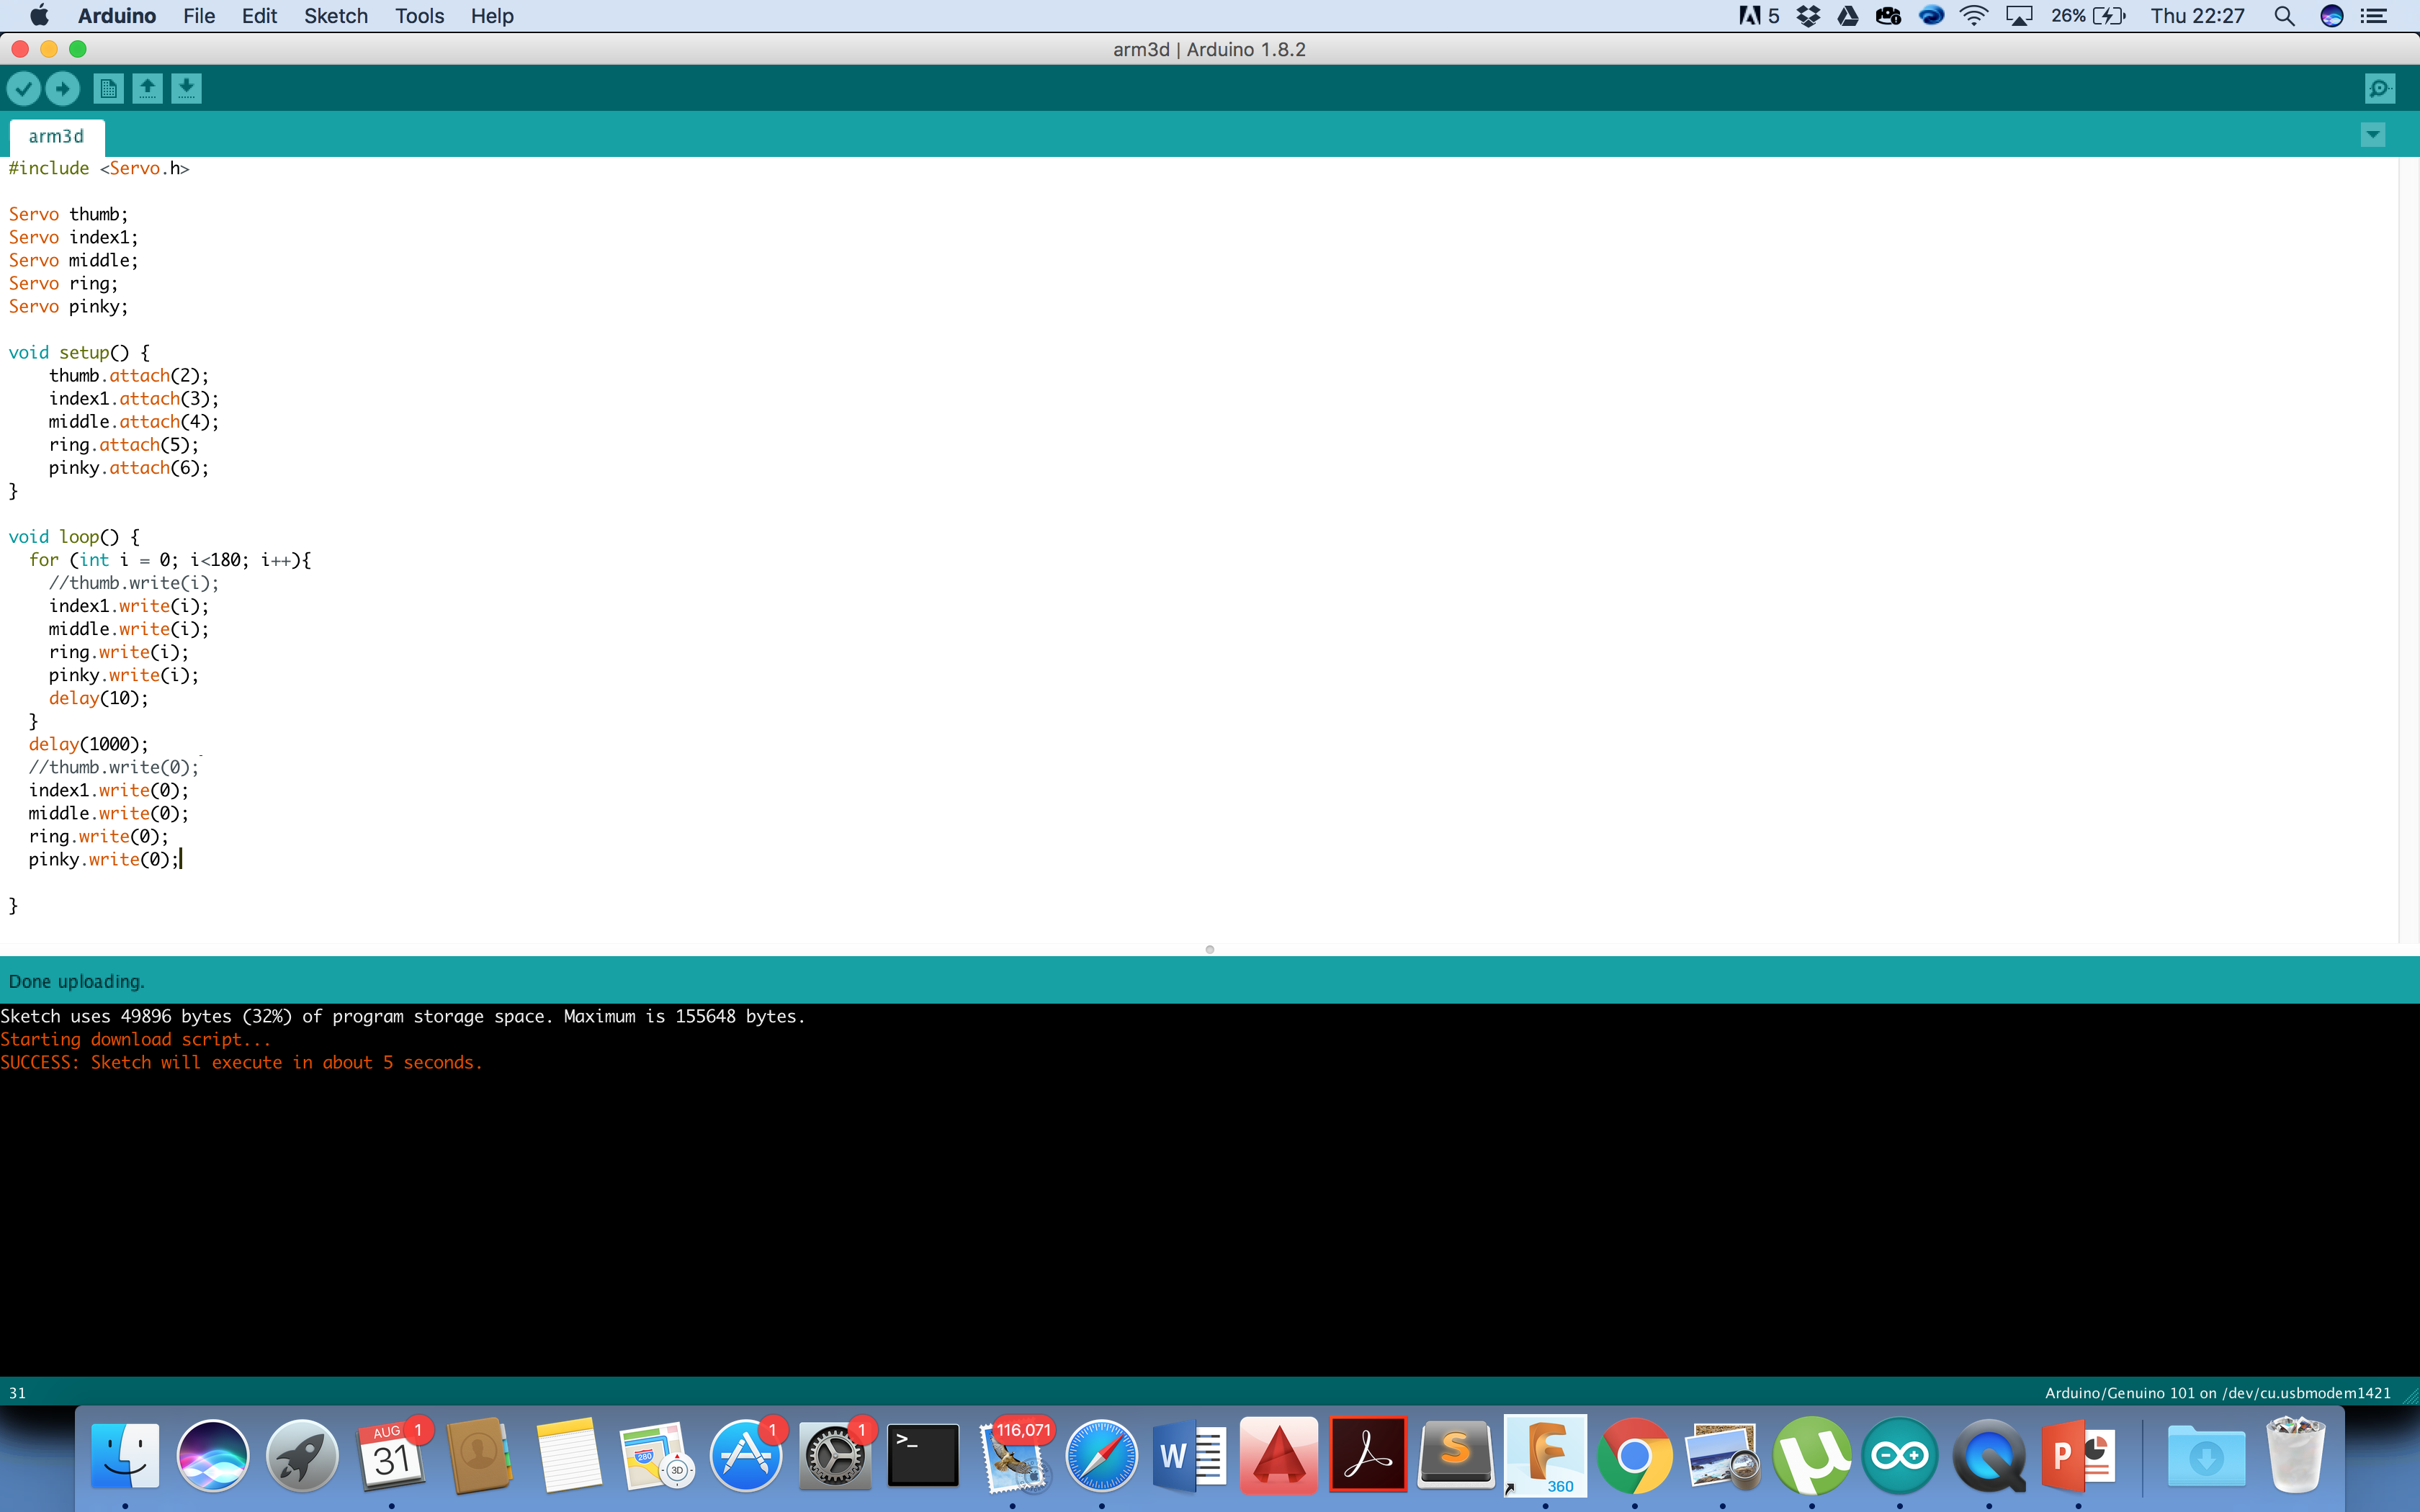The width and height of the screenshot is (2420, 1512).
Task: Open the Edit menu
Action: click(259, 16)
